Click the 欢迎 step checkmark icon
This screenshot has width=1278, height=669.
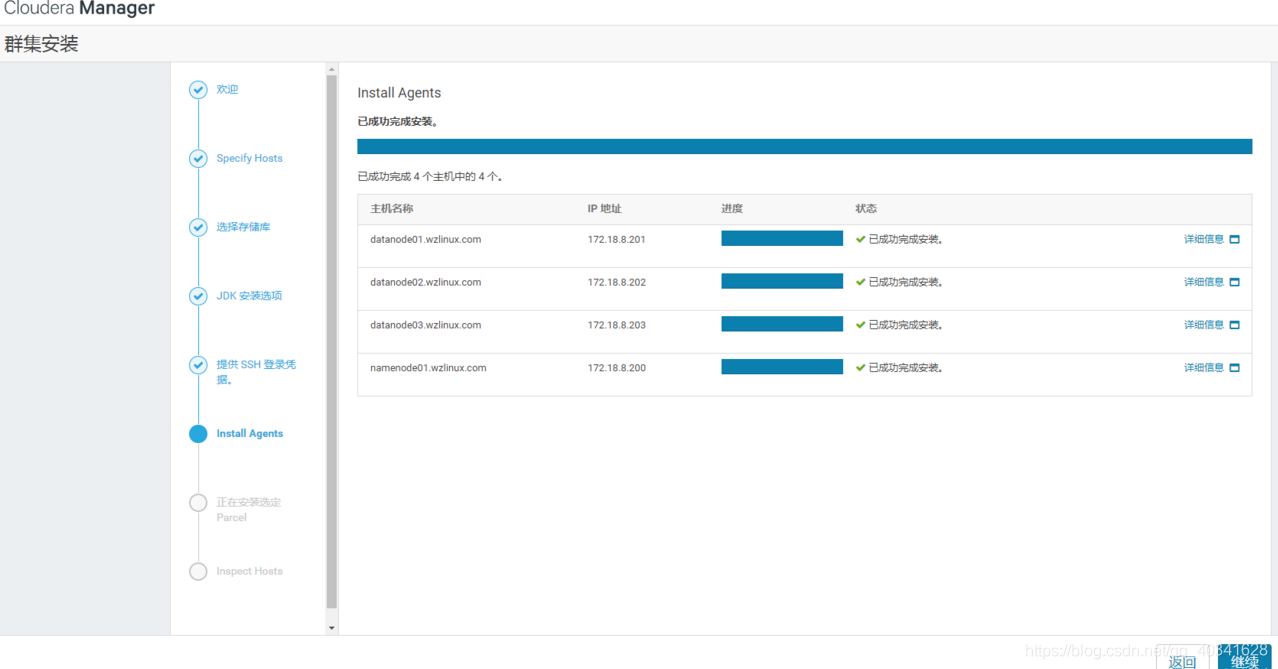(198, 90)
